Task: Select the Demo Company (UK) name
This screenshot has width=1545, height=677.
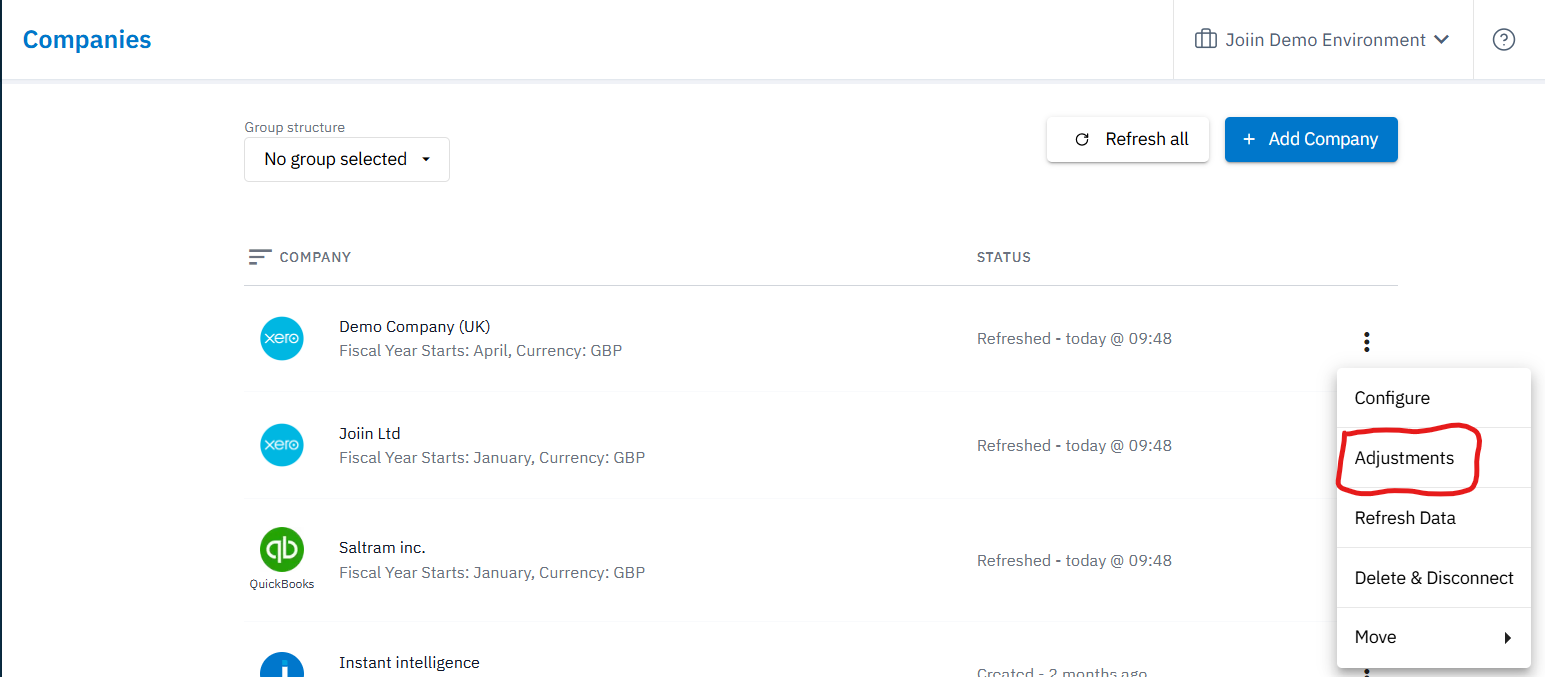Action: (415, 327)
